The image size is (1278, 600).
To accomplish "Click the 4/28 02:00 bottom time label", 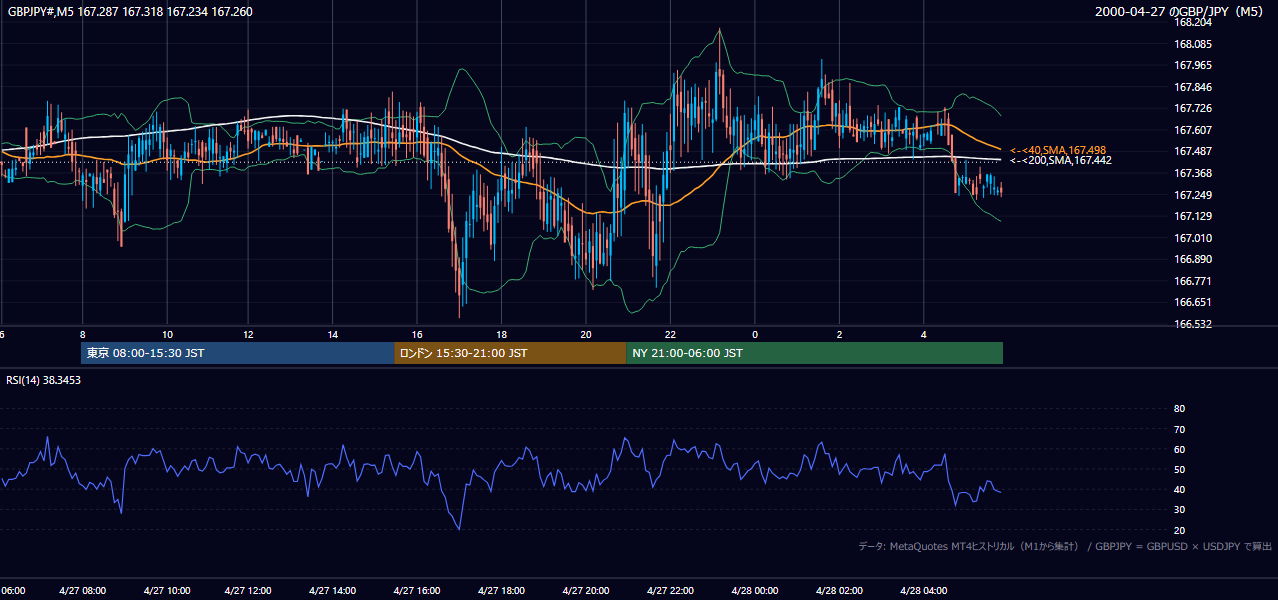I will (838, 590).
